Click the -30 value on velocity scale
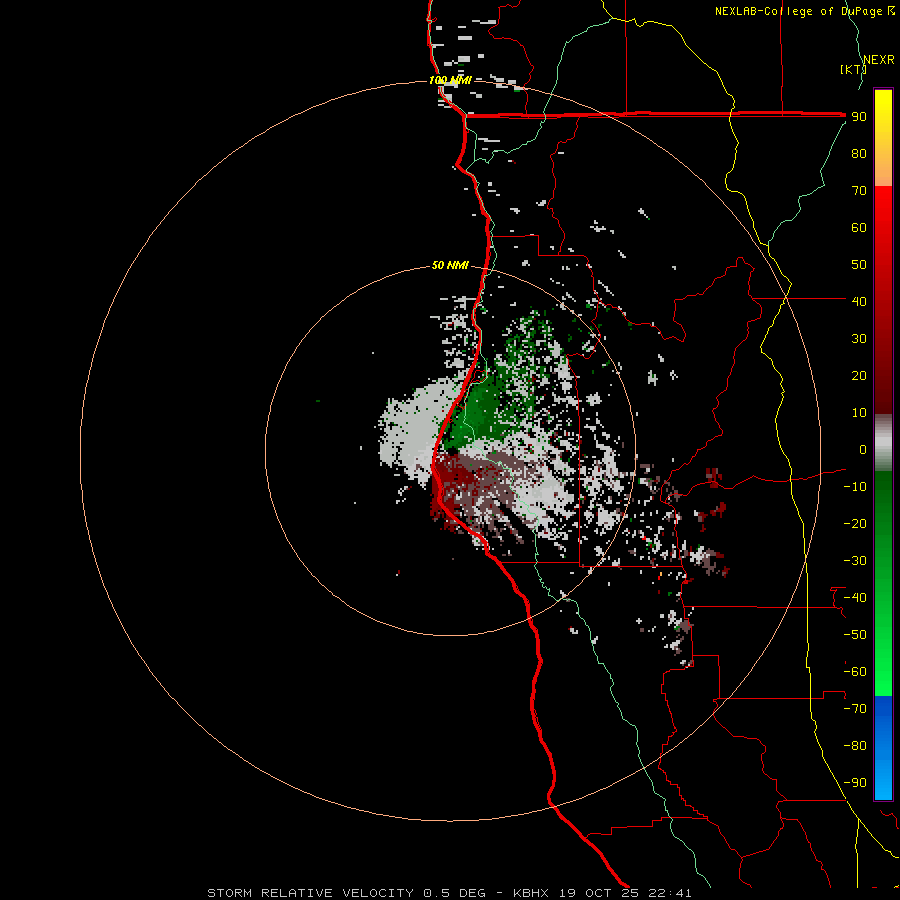This screenshot has width=900, height=900. (855, 561)
